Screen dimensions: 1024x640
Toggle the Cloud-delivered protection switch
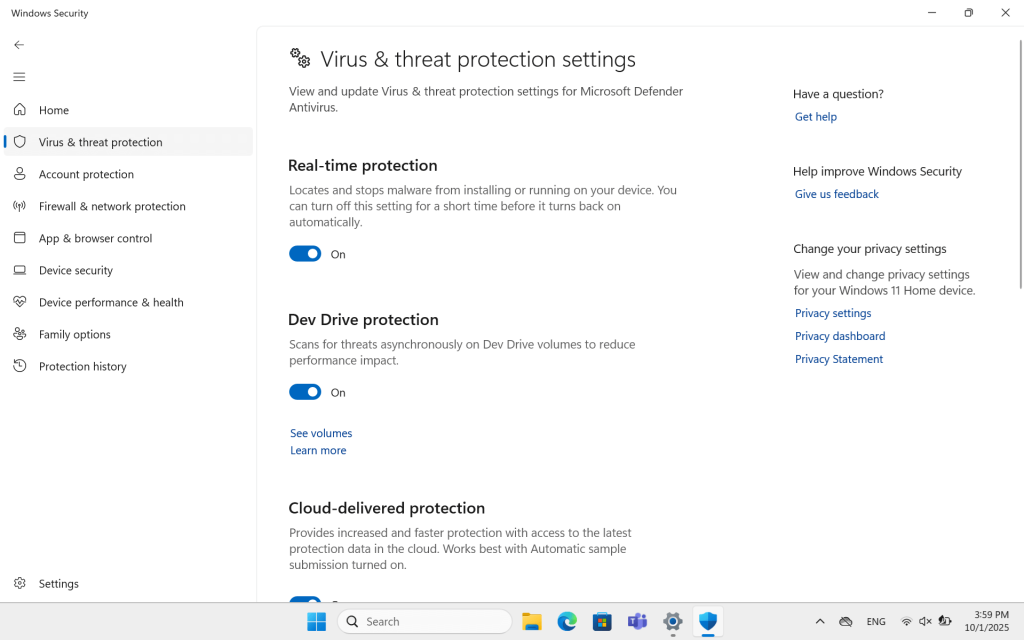(x=305, y=600)
